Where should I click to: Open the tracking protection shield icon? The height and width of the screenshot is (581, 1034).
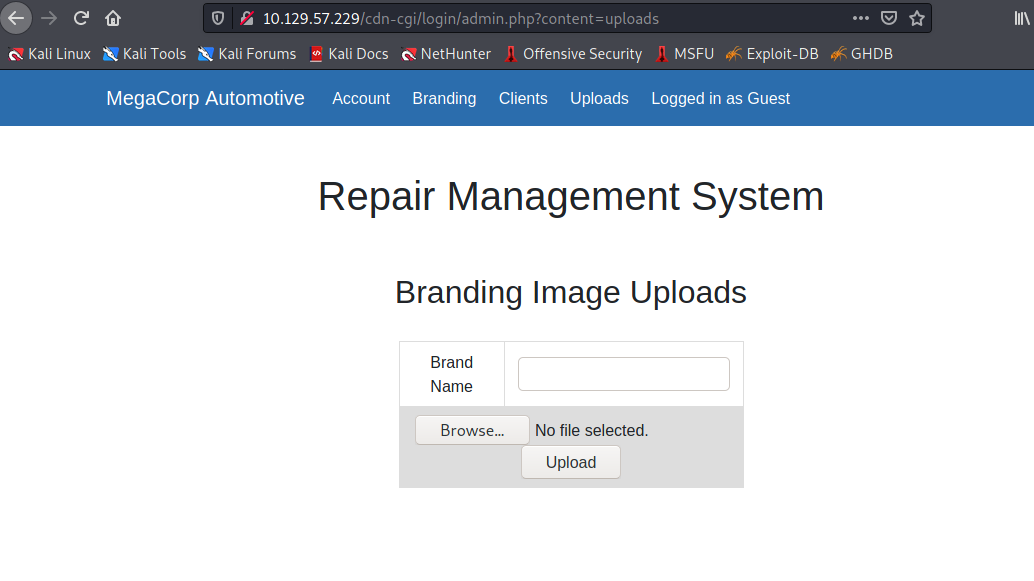click(x=218, y=18)
